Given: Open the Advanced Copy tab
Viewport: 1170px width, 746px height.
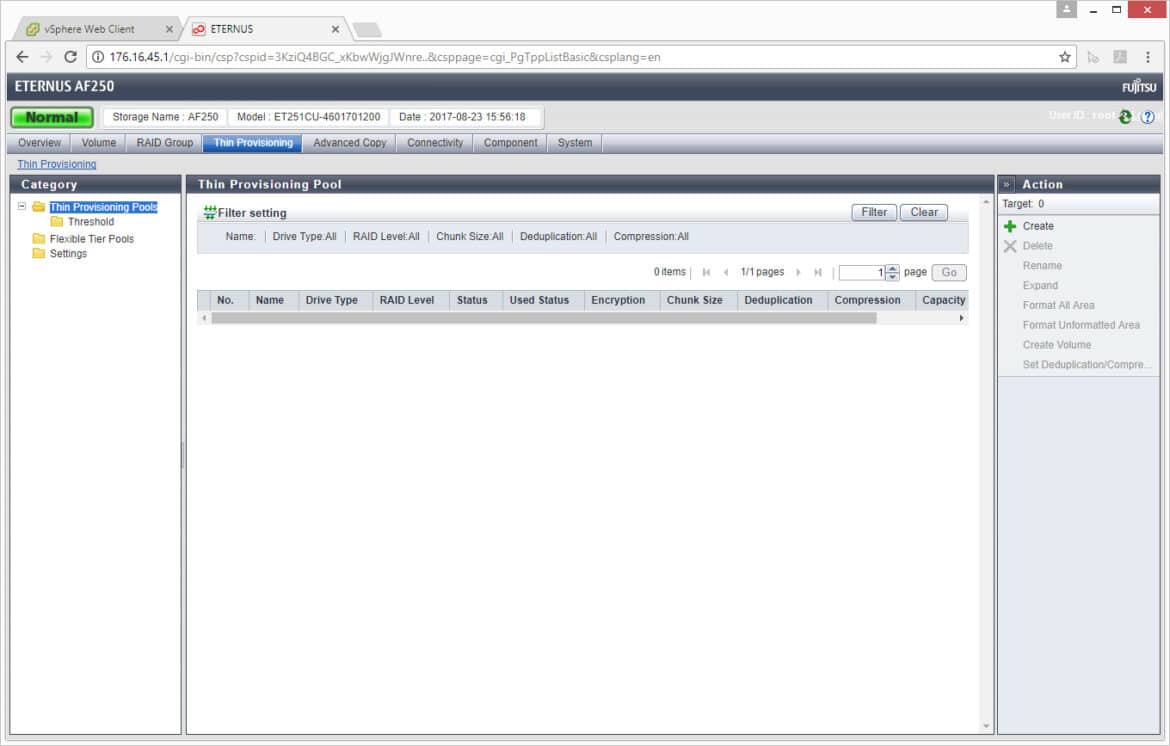Looking at the screenshot, I should tap(350, 142).
